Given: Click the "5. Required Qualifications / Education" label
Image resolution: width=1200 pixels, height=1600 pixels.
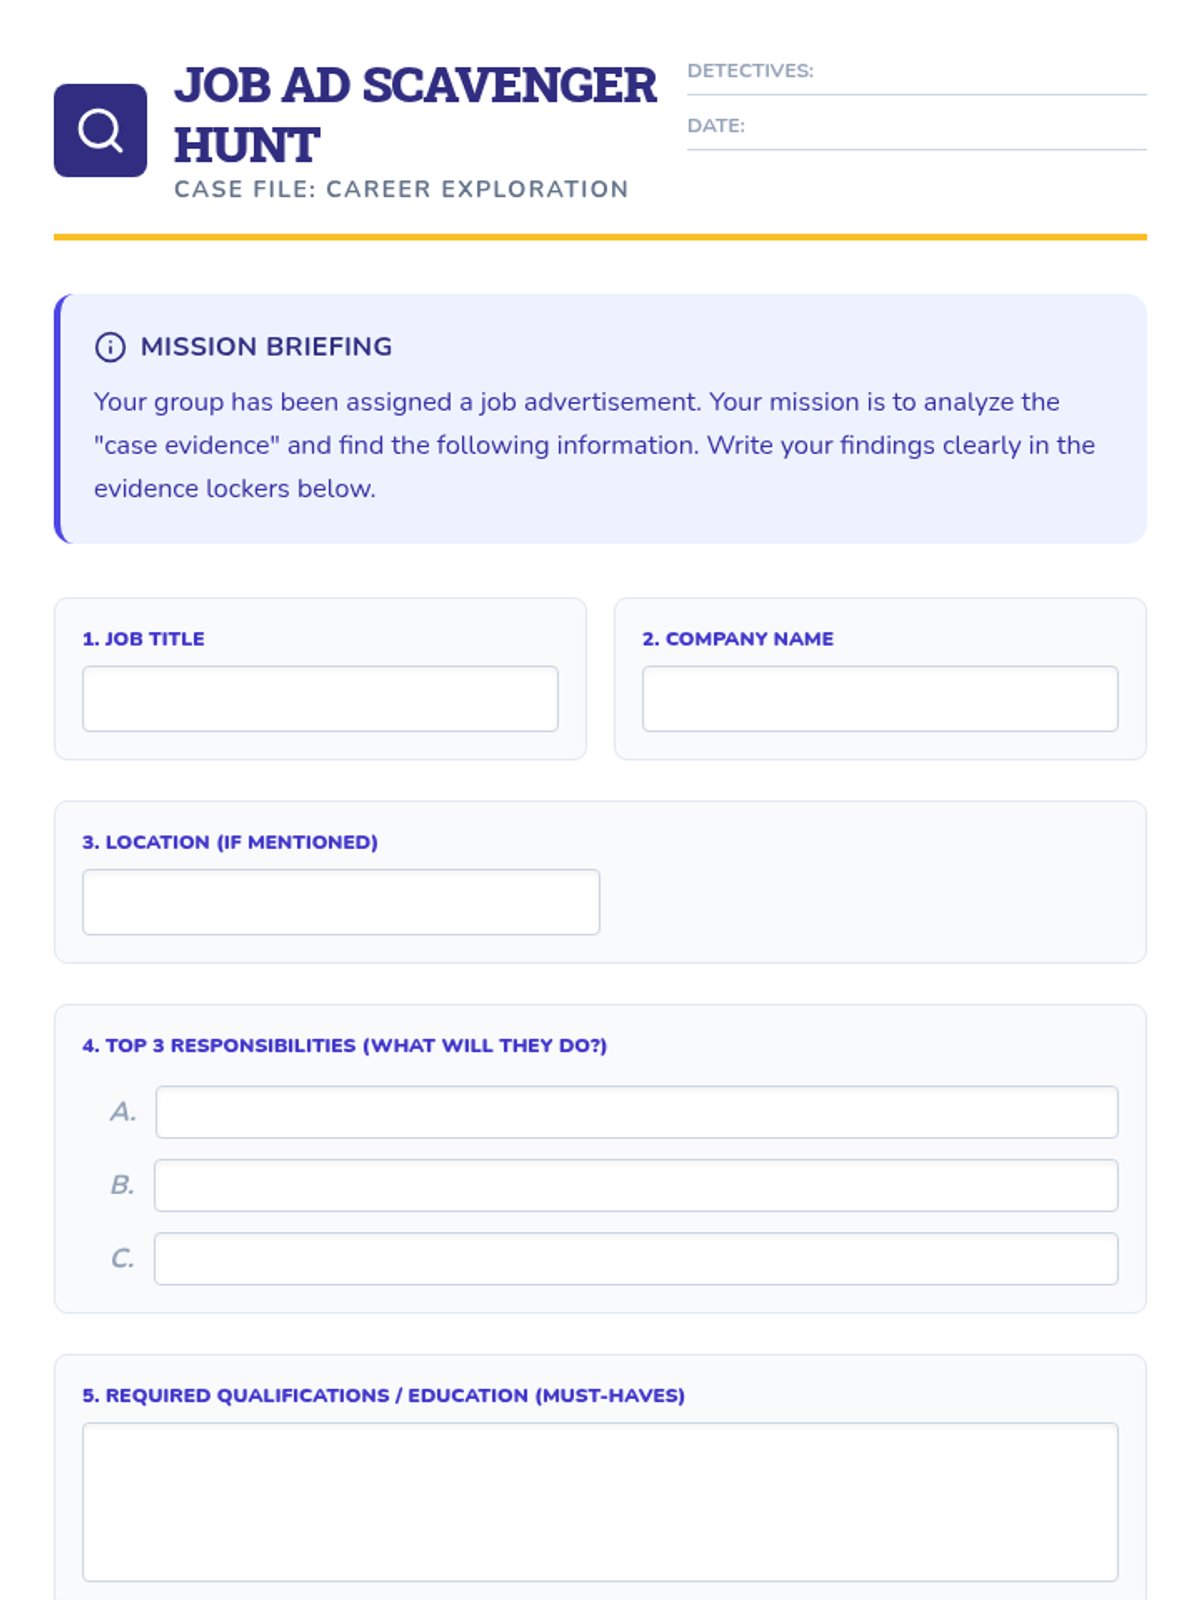Looking at the screenshot, I should click(384, 1395).
